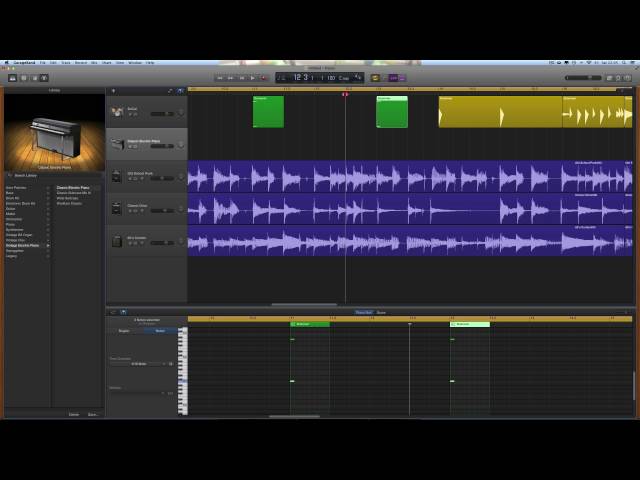The image size is (640, 480).
Task: Switch to the Score tab
Action: pos(381,313)
